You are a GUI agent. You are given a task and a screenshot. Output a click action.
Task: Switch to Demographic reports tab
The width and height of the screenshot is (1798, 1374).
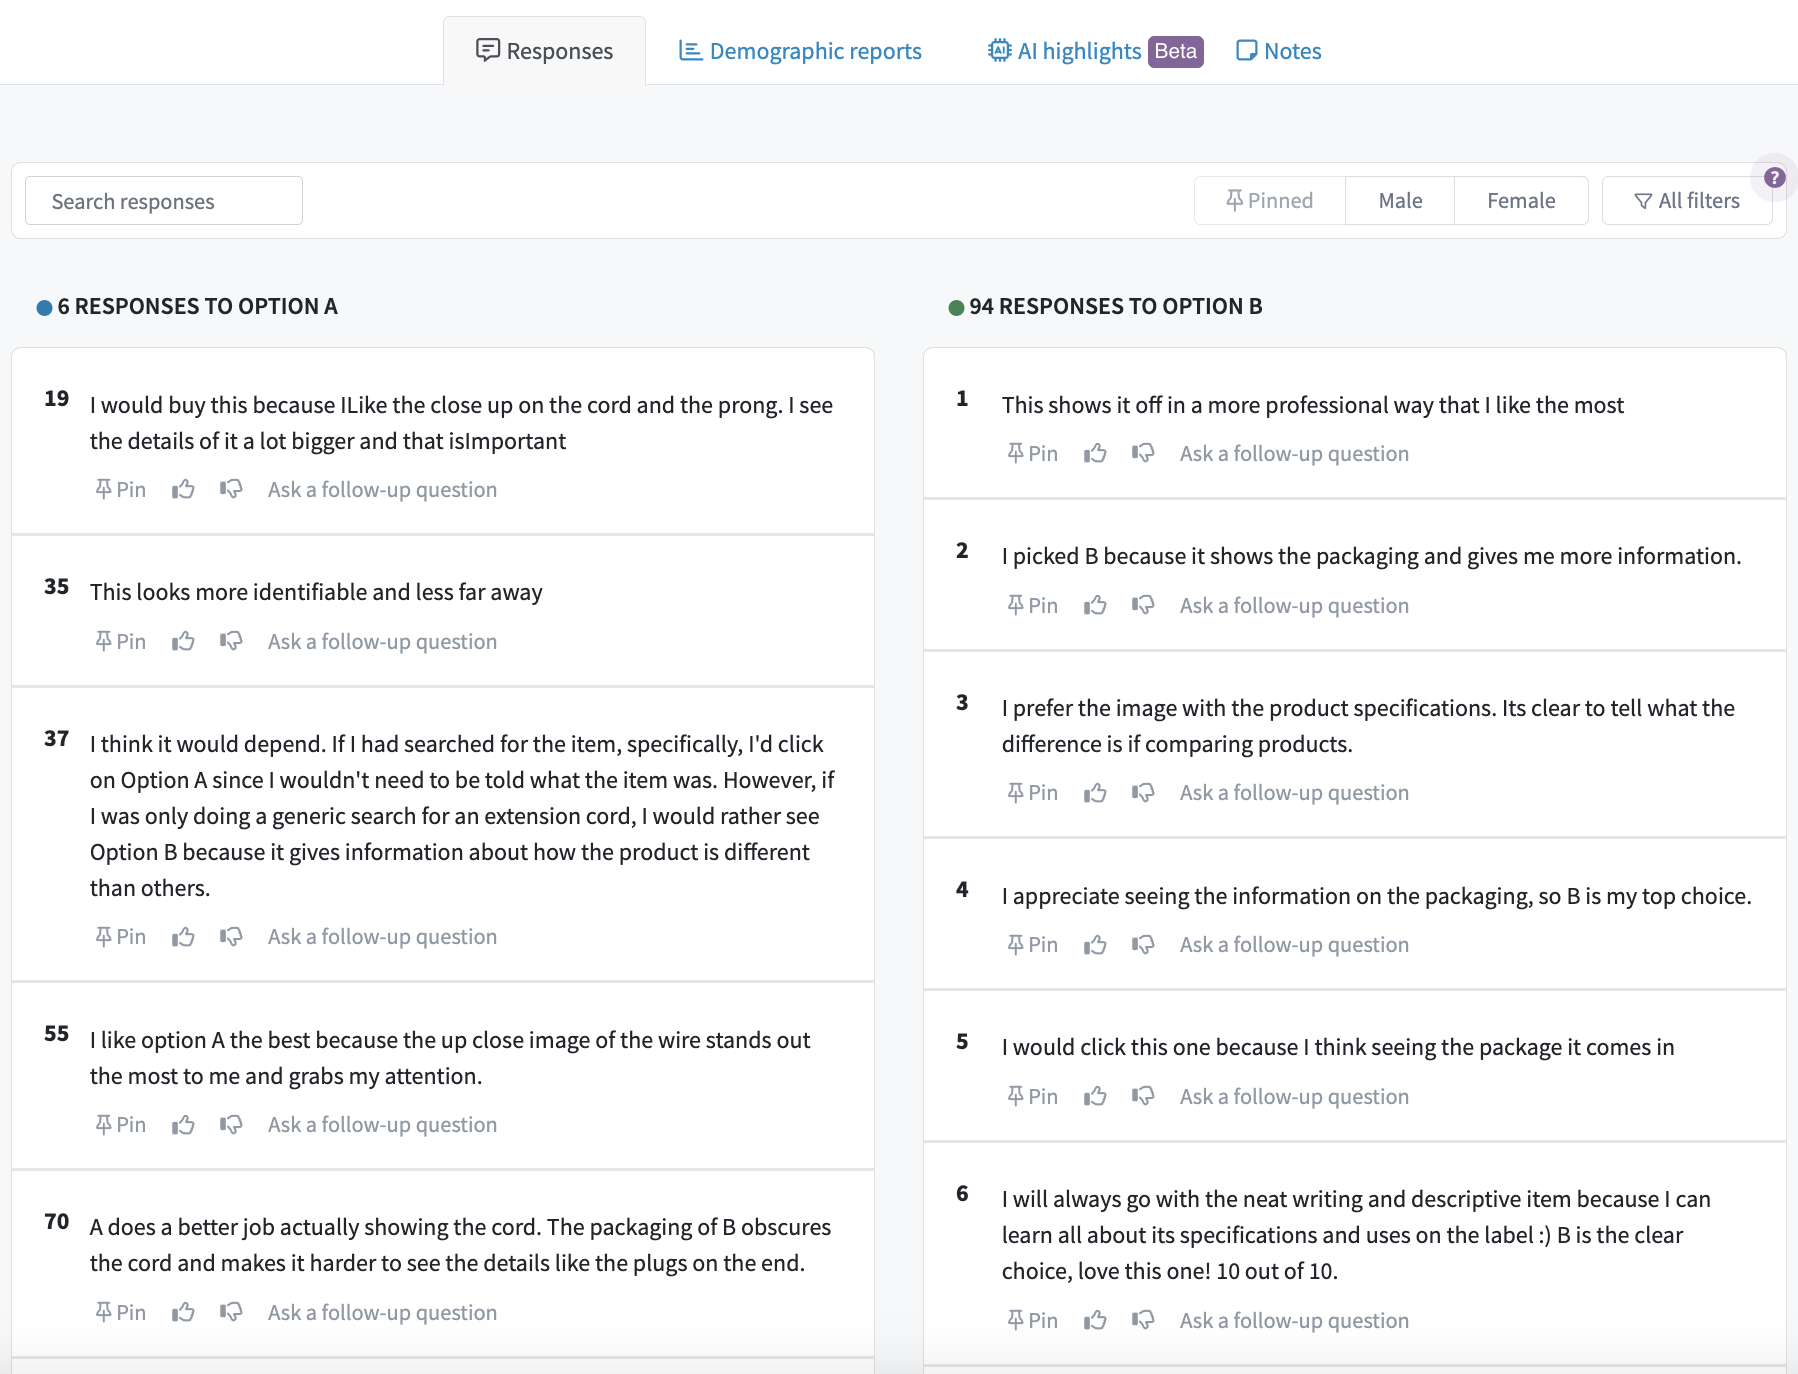pyautogui.click(x=800, y=51)
